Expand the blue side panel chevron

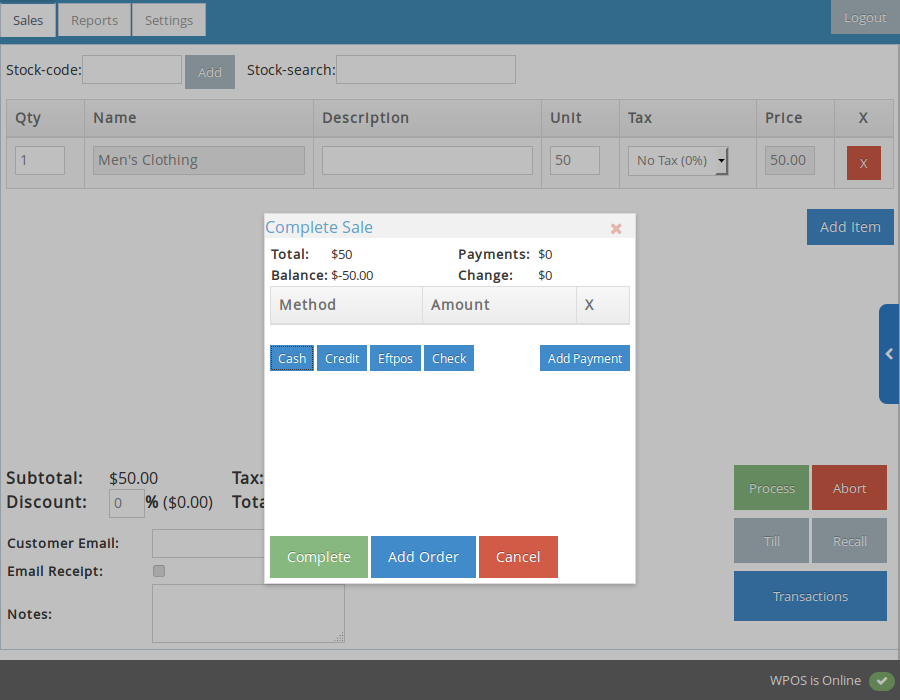tap(889, 353)
